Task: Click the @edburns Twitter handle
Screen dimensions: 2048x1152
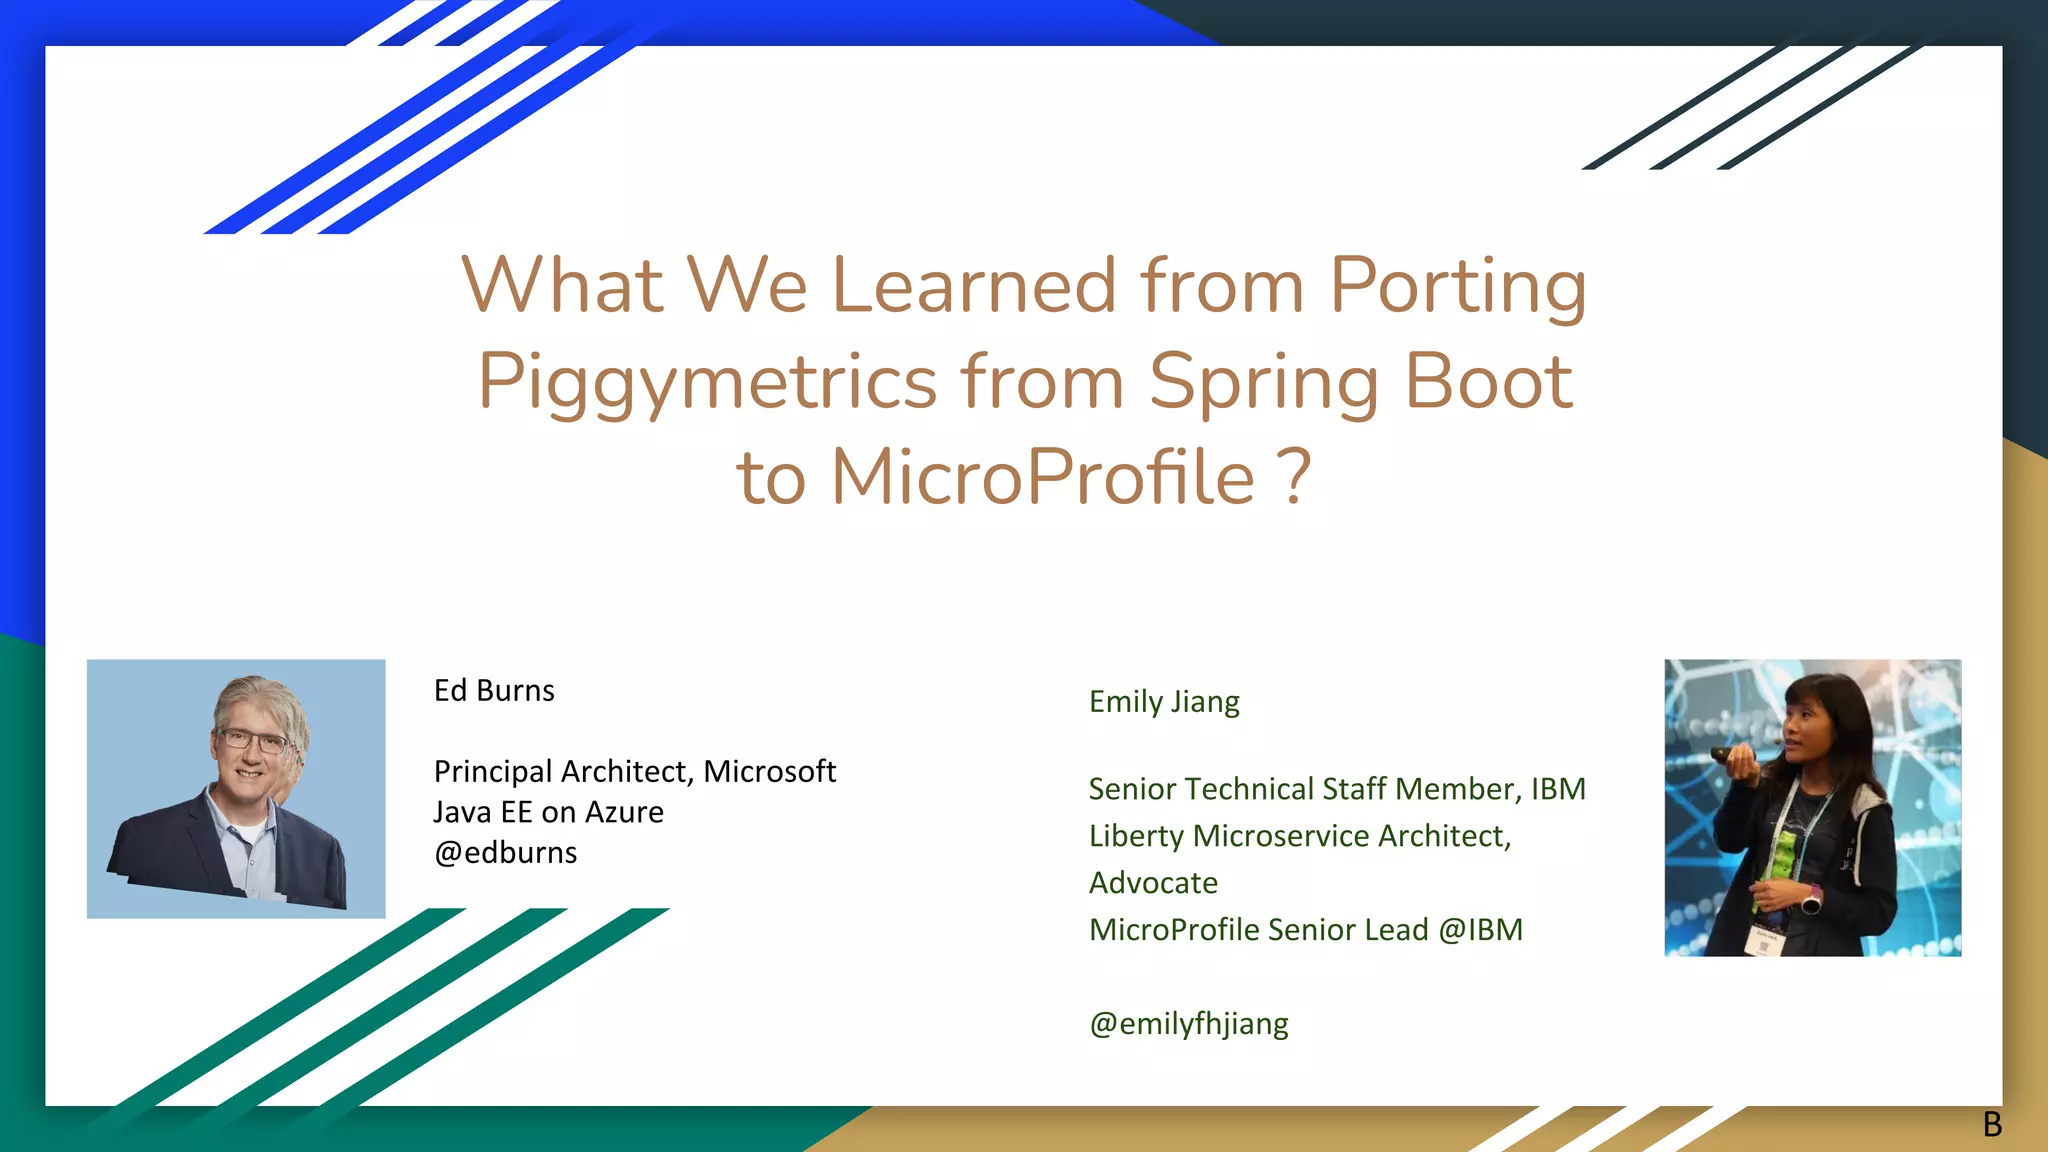Action: point(505,853)
